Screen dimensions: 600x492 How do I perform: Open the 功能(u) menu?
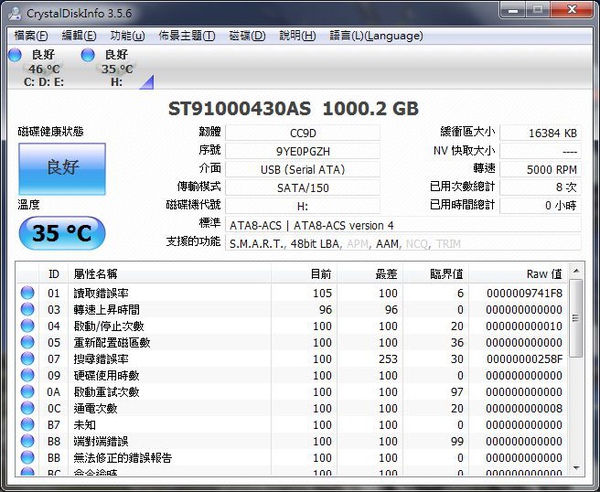click(x=127, y=36)
